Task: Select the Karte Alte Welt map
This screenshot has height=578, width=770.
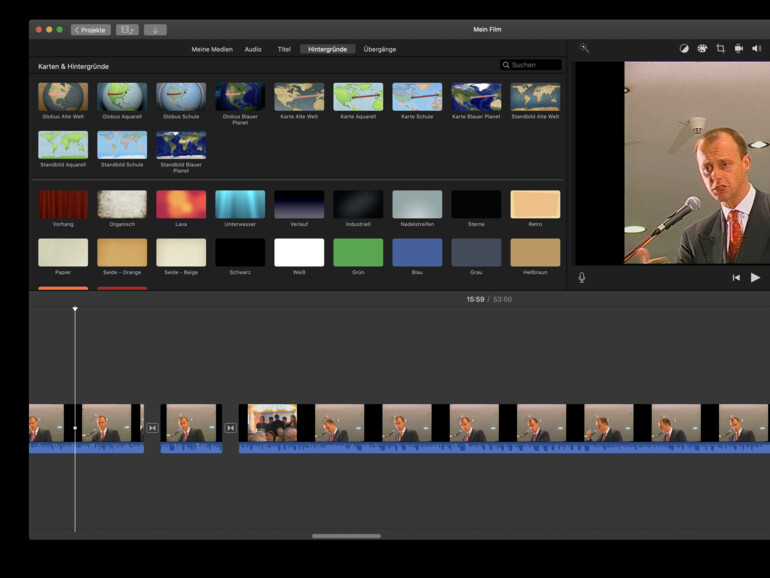Action: (299, 97)
